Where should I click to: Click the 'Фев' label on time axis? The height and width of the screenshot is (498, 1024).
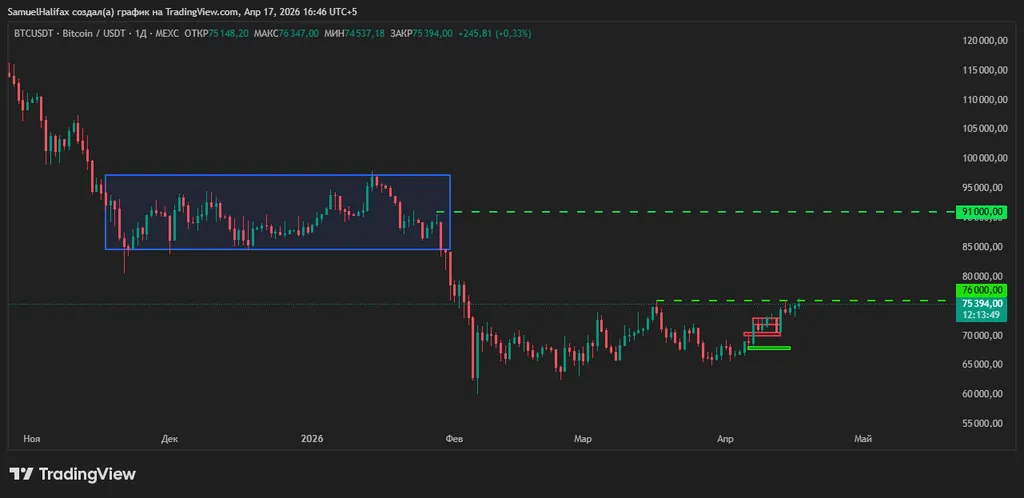[x=454, y=438]
